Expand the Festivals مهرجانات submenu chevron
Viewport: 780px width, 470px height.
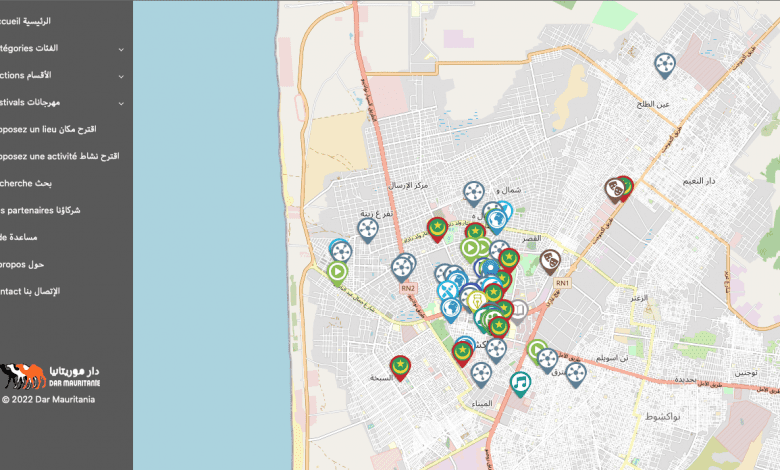[x=121, y=102]
